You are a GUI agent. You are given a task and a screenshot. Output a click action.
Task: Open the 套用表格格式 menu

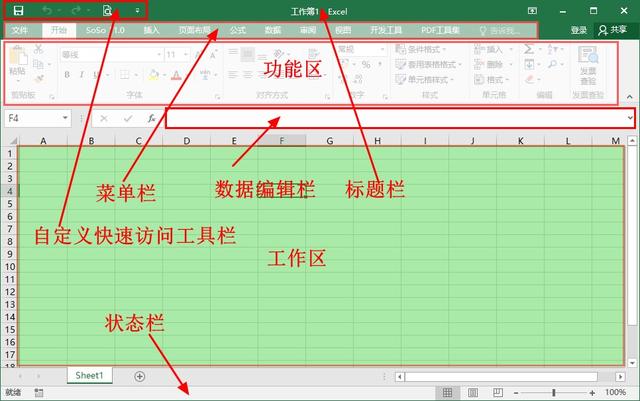click(429, 65)
